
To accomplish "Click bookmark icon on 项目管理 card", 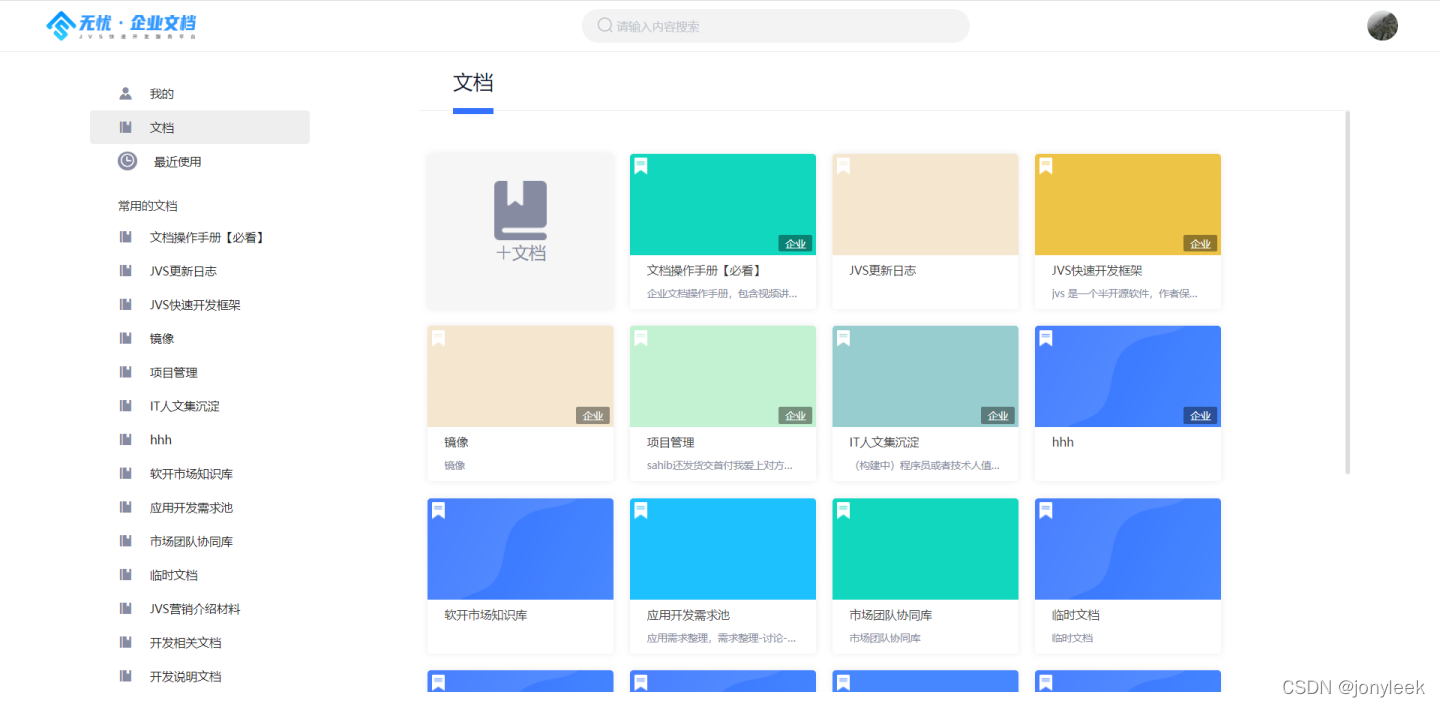I will (x=641, y=338).
